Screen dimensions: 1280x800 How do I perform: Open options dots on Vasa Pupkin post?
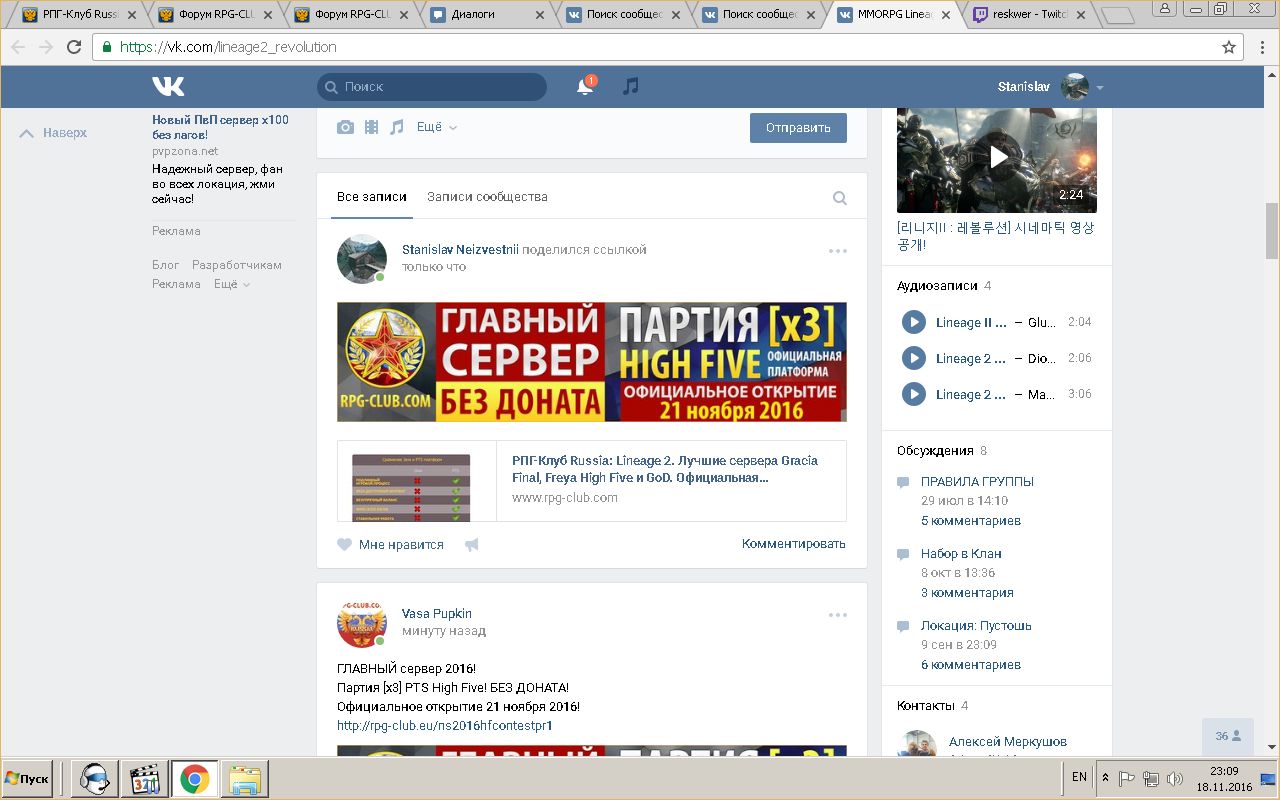[838, 615]
